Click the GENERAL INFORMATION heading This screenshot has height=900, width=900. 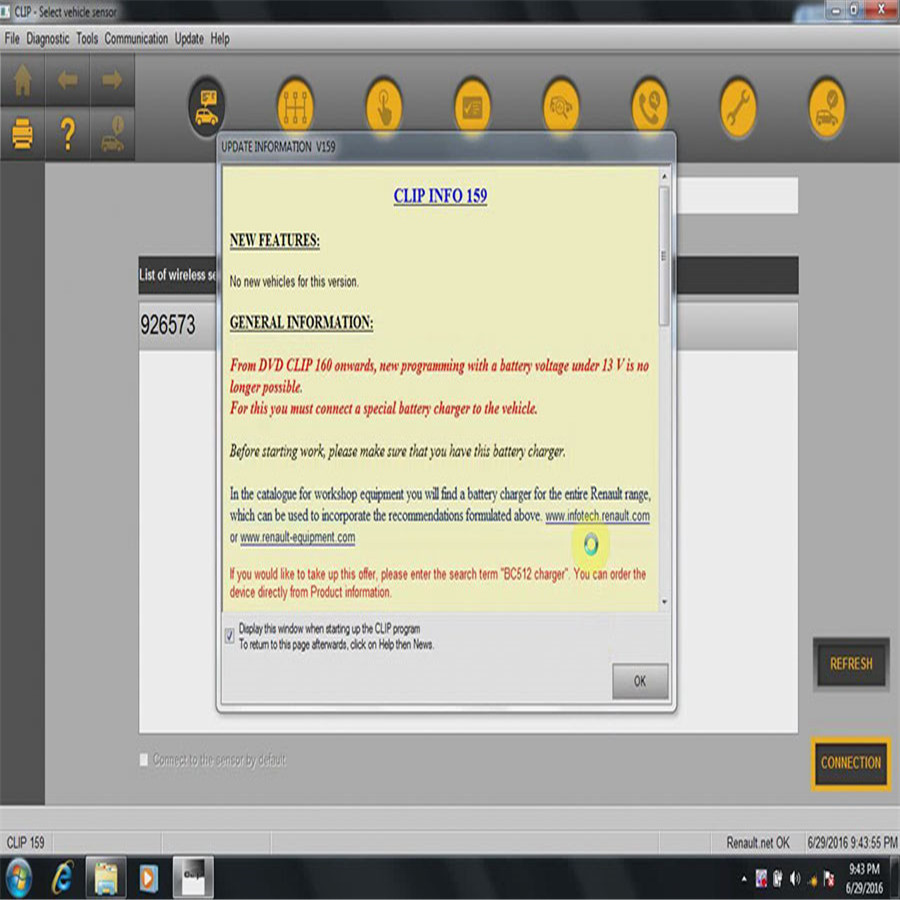tap(301, 322)
